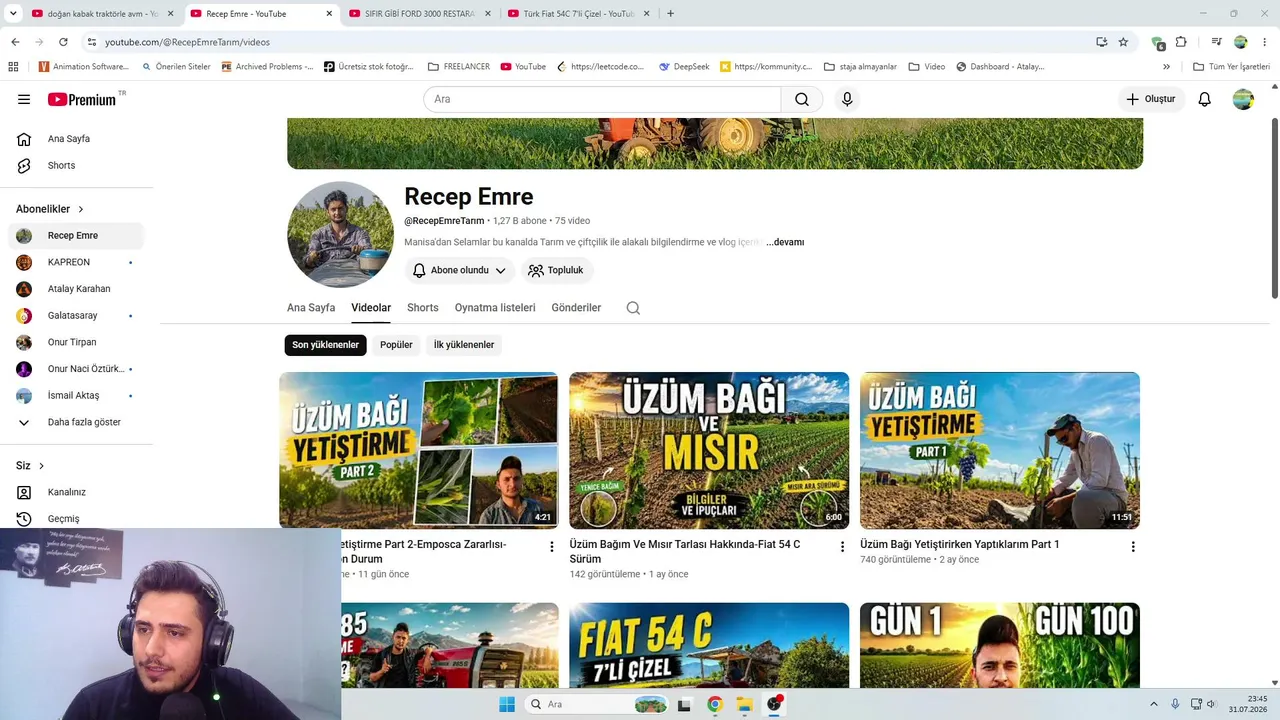Click the YouTube search magnifier button
The height and width of the screenshot is (720, 1280).
802,99
